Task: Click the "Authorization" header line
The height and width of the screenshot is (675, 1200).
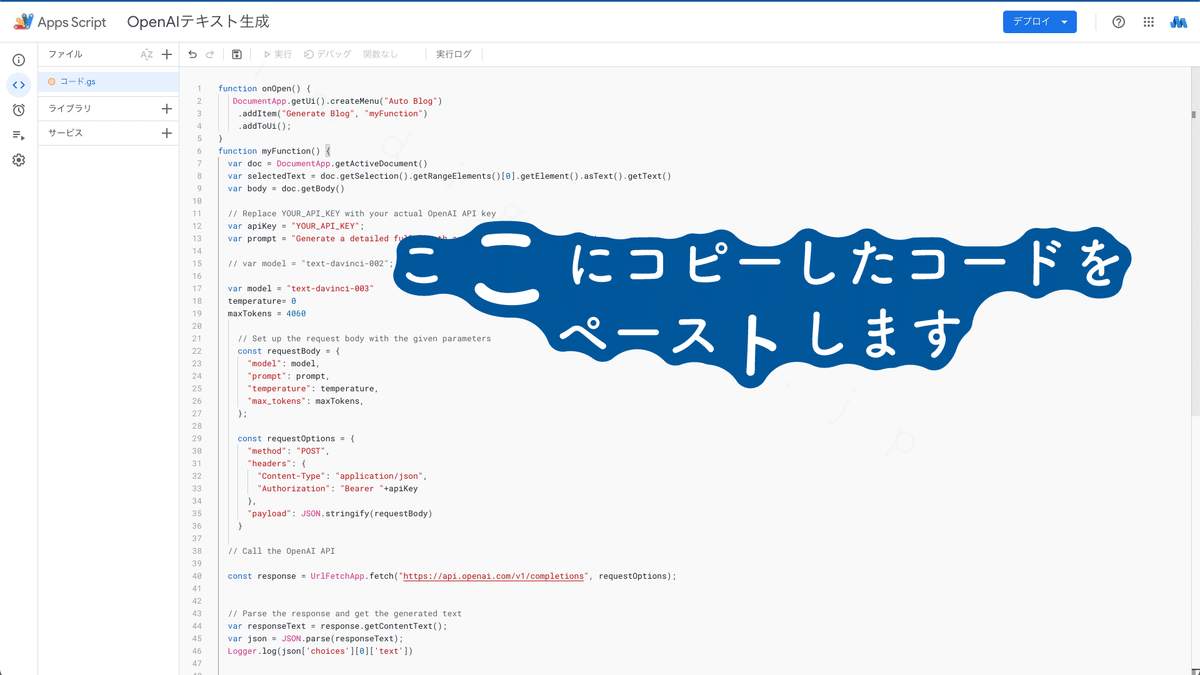Action: tap(337, 489)
